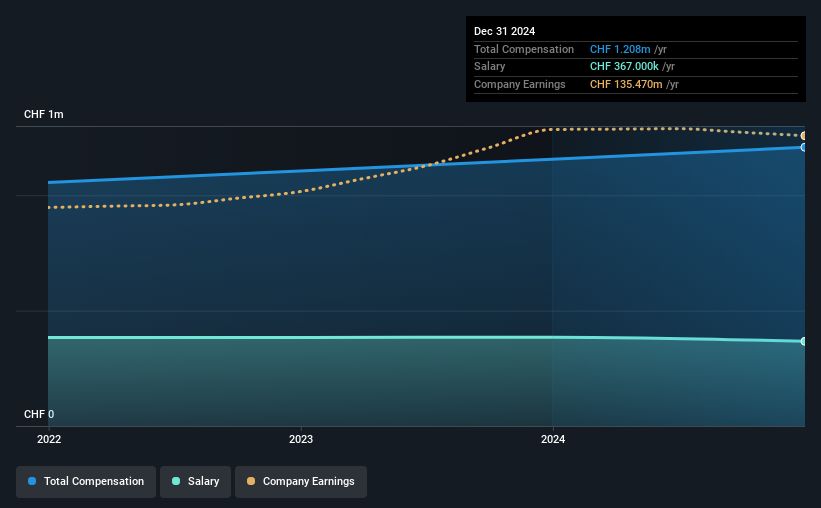
Task: Toggle the Company Earnings legend button
Action: (x=301, y=482)
